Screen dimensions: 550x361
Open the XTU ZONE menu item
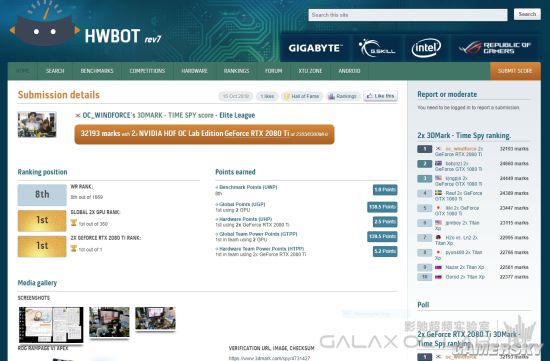(x=310, y=71)
